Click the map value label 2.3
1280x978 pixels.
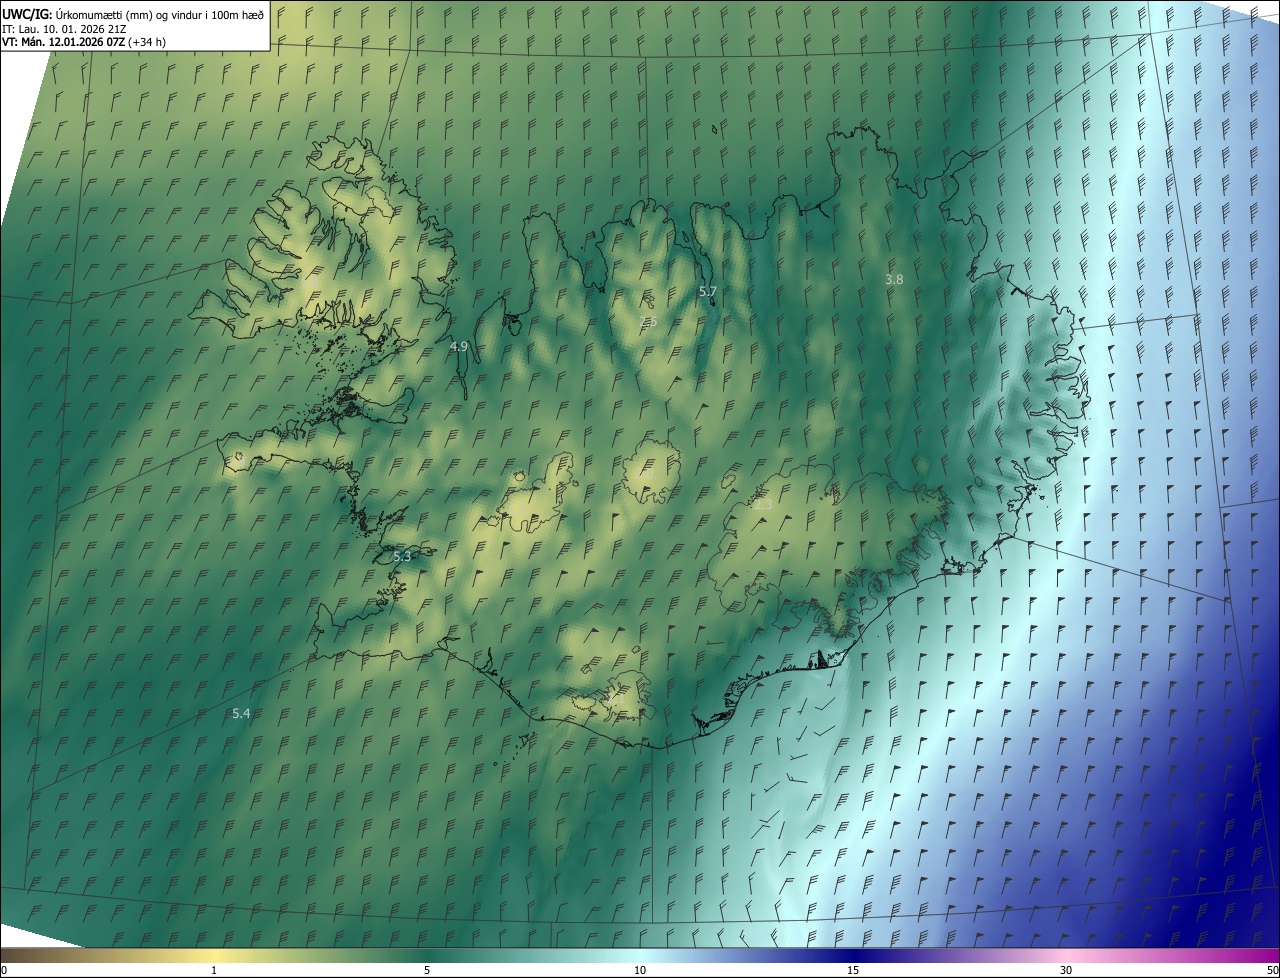coord(763,505)
